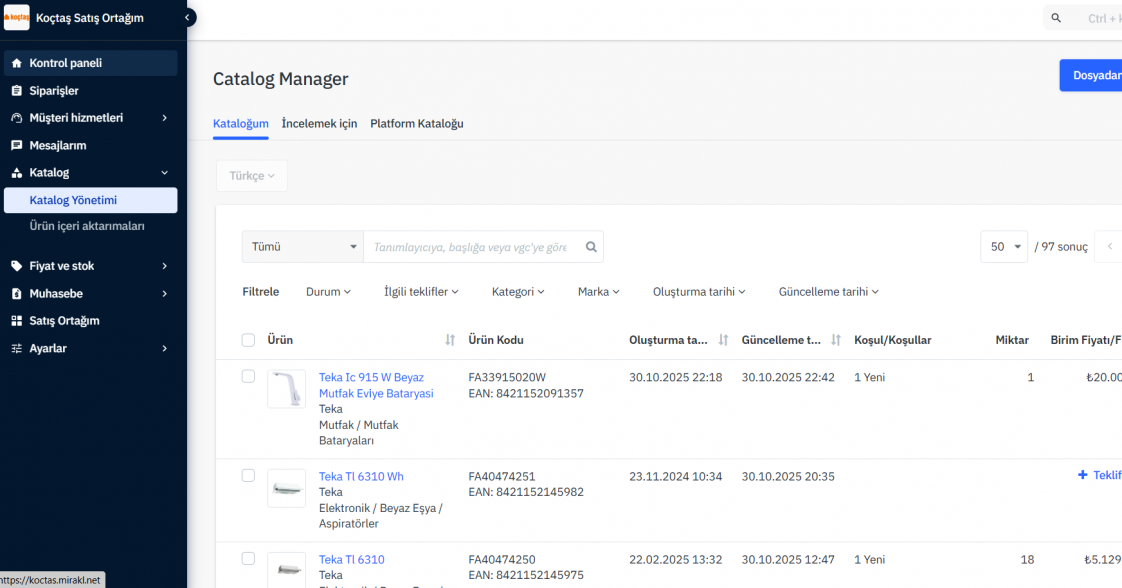Click the Koçtaş logo icon
This screenshot has width=1122, height=588.
17,17
